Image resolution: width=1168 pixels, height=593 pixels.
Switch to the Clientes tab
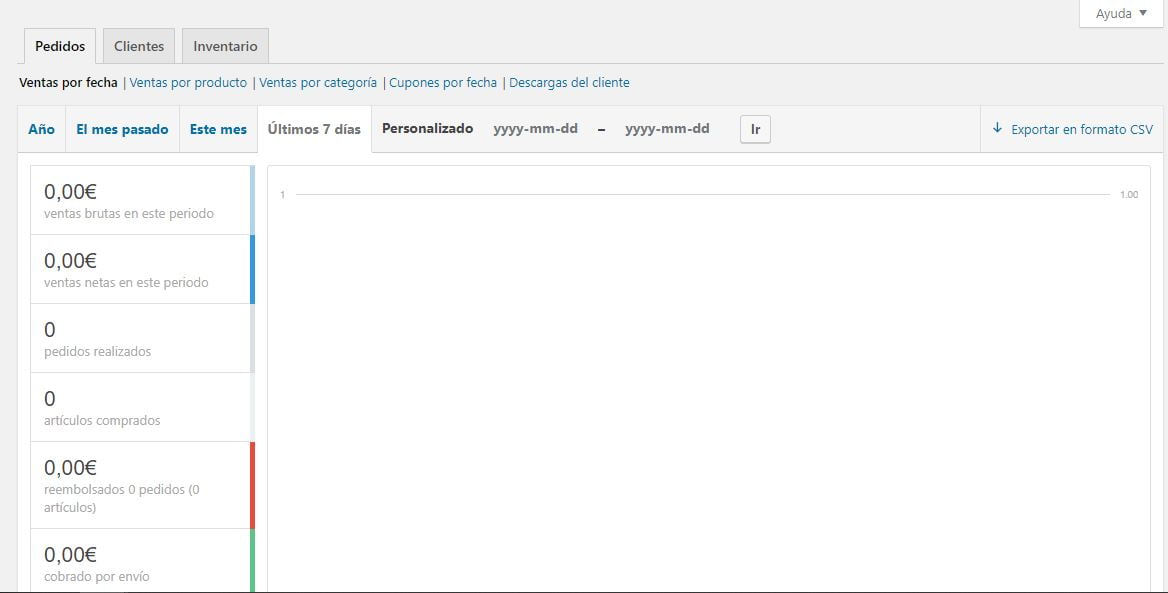coord(138,45)
